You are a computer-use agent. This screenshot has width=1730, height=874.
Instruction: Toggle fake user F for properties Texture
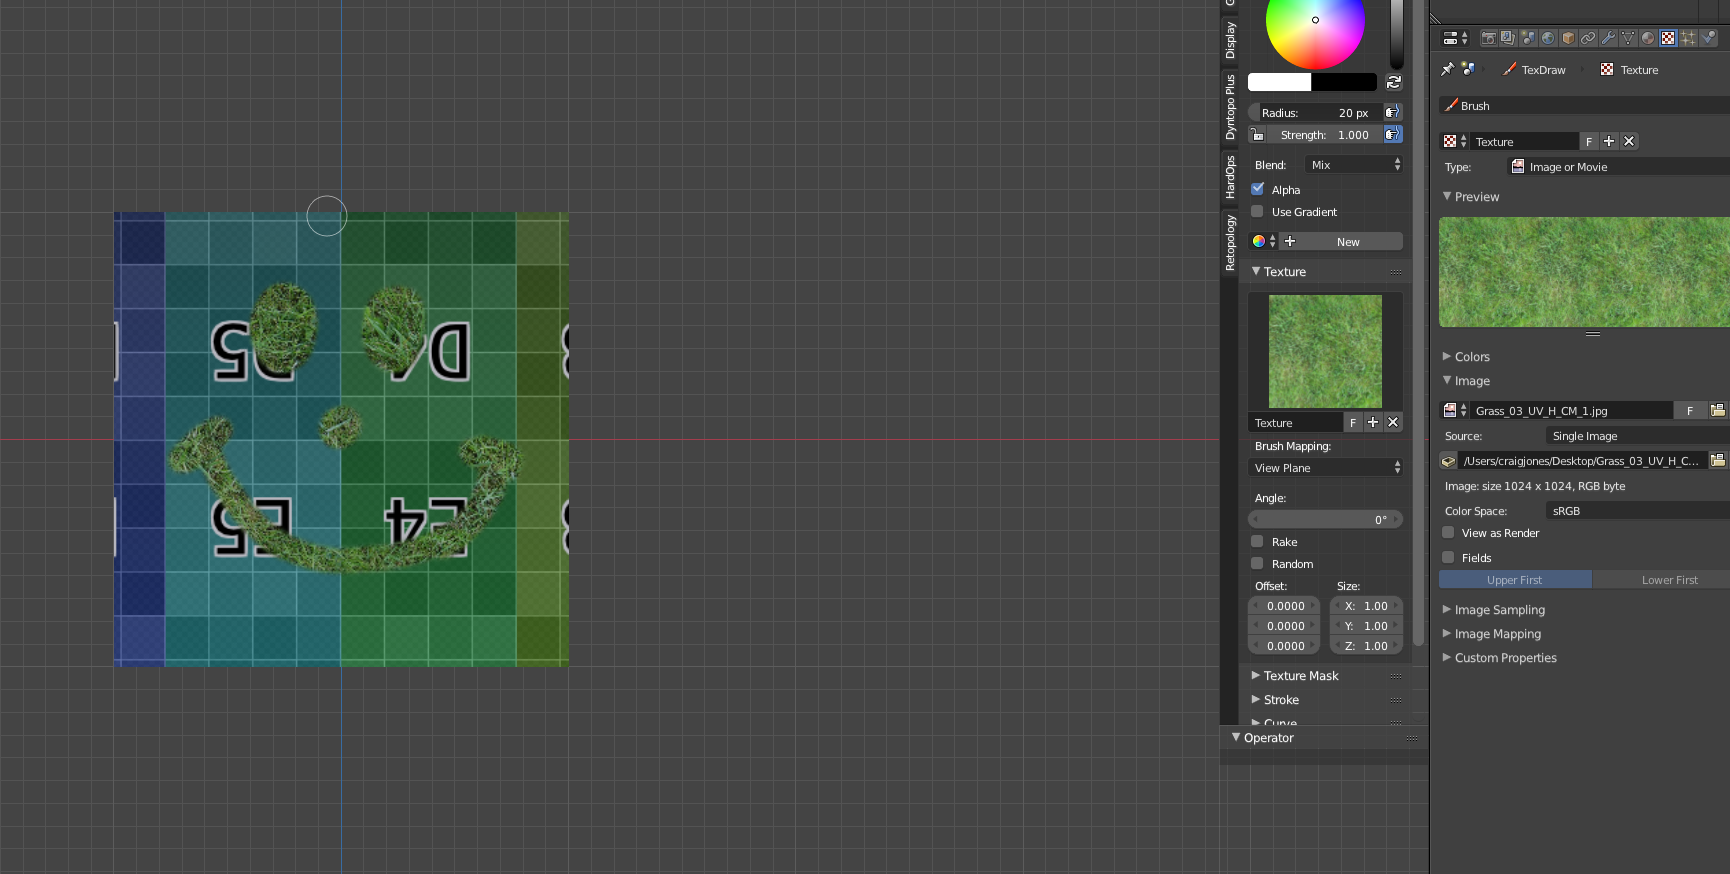(x=1589, y=141)
